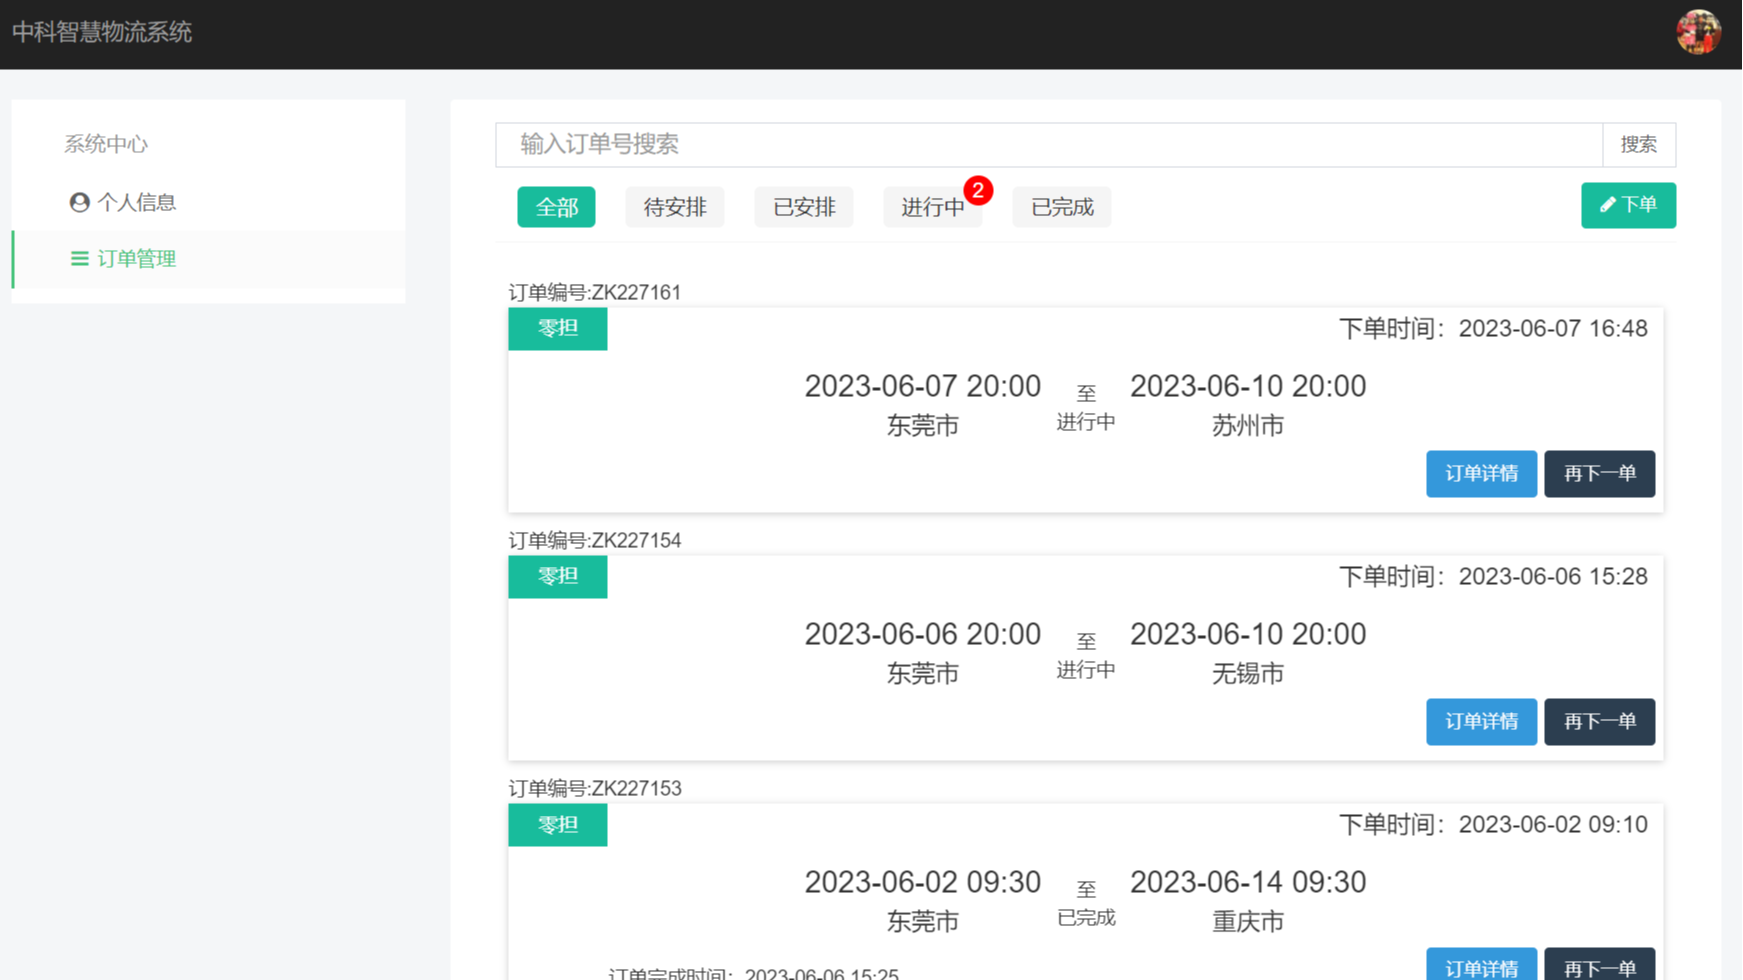Click the list icon beside 订单管理
Screen dimensions: 1743x980
click(79, 259)
